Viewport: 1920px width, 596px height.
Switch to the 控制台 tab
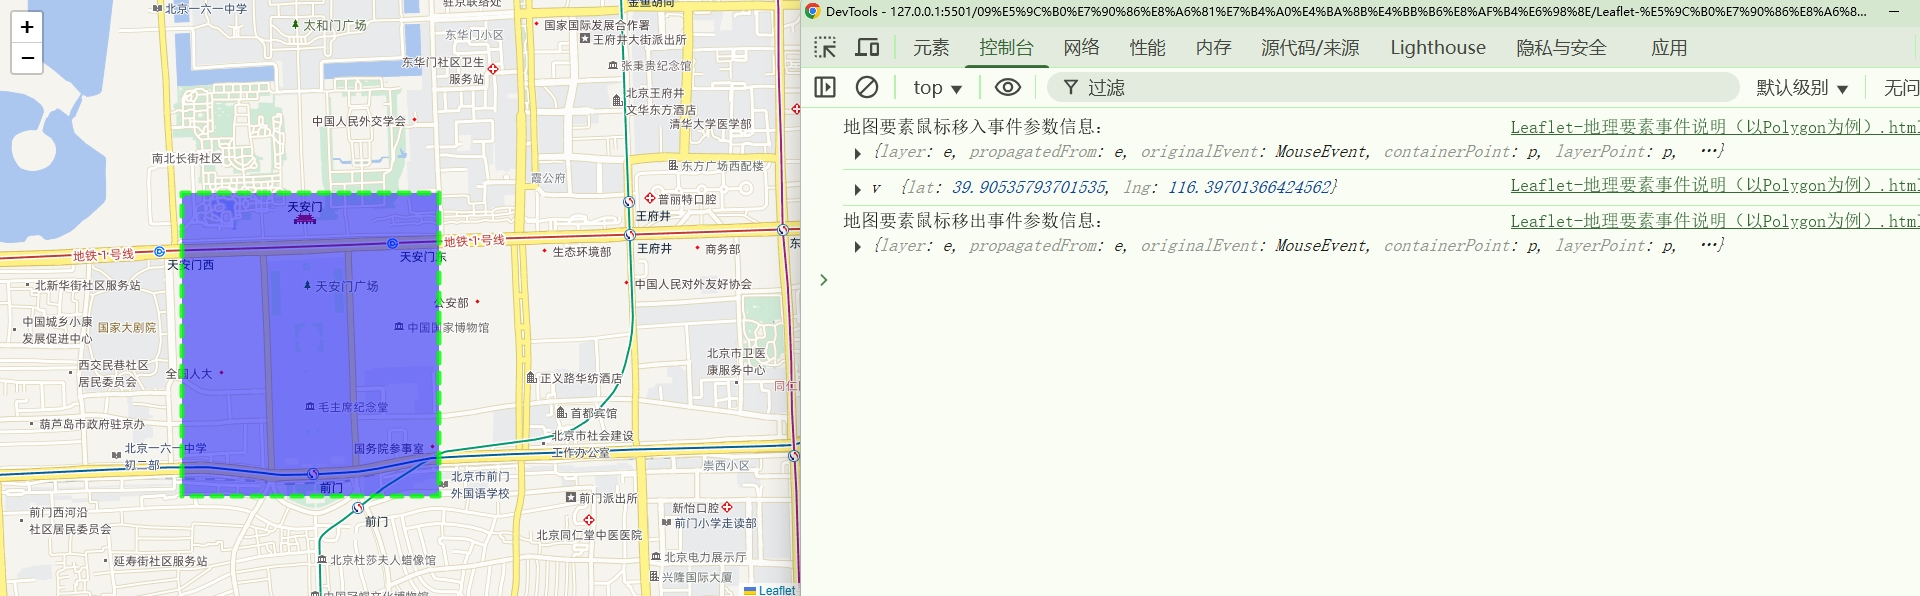click(x=1006, y=47)
